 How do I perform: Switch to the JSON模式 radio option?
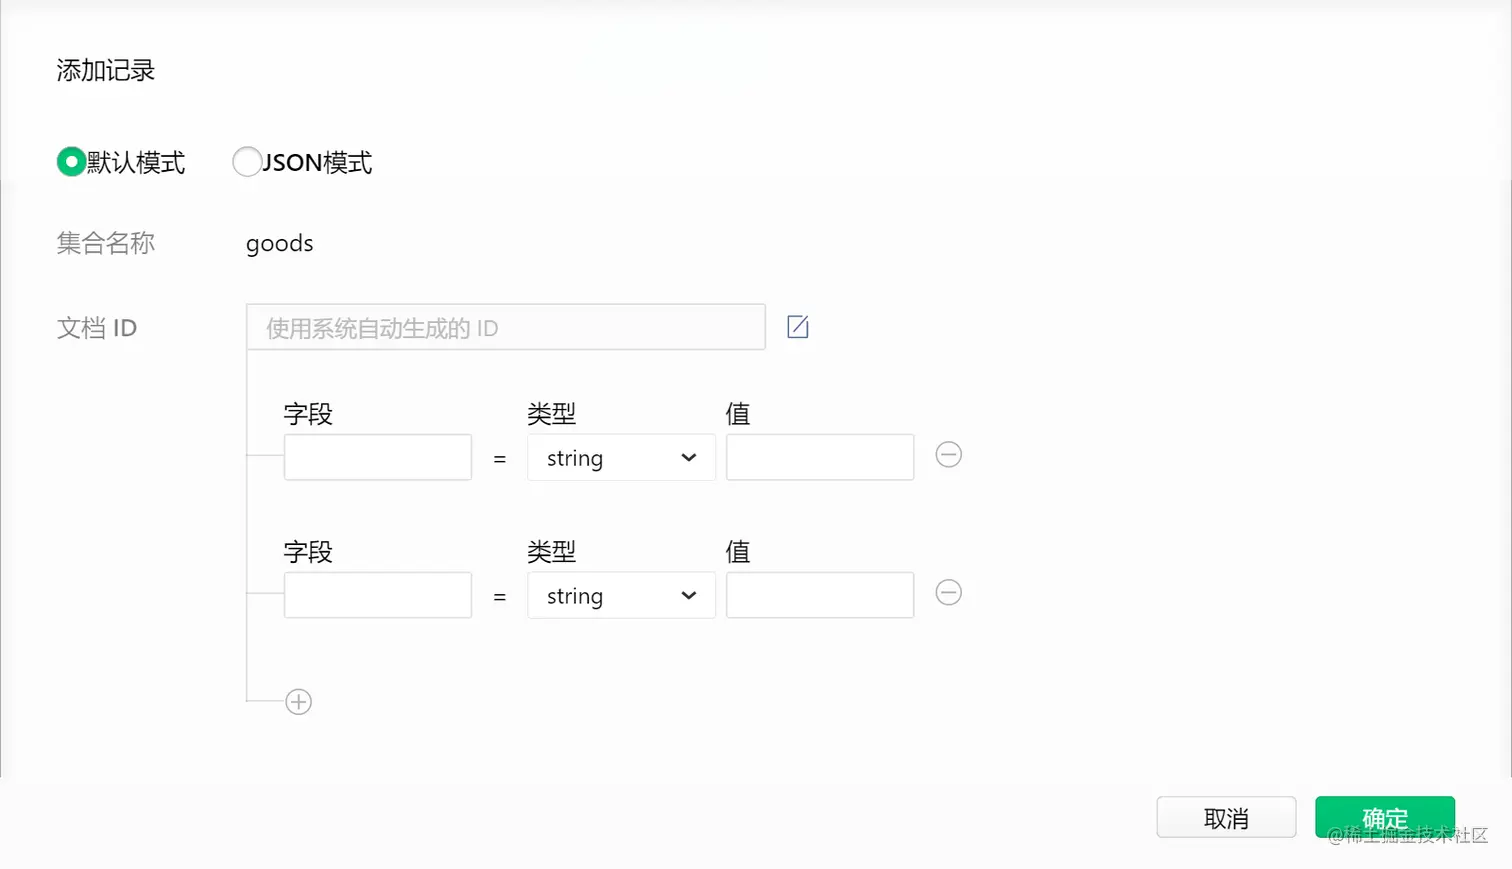pyautogui.click(x=247, y=162)
